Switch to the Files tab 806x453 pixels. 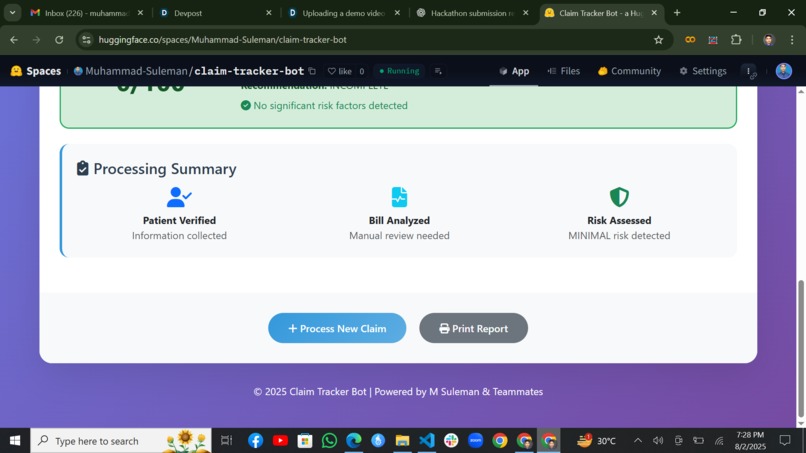(x=563, y=71)
